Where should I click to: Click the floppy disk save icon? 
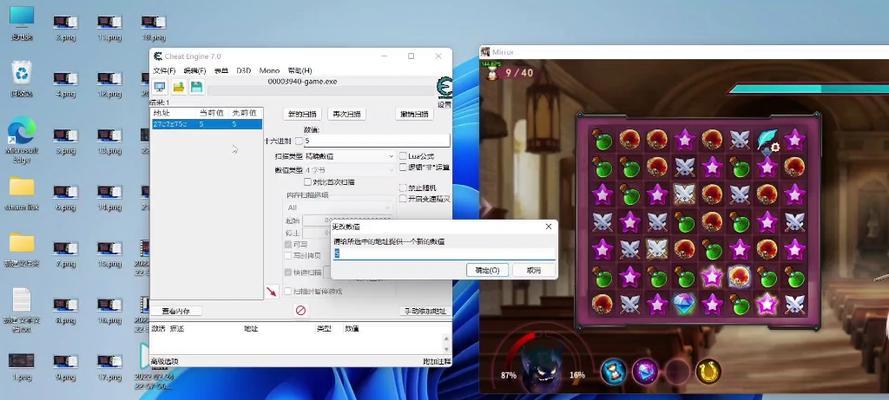[197, 87]
